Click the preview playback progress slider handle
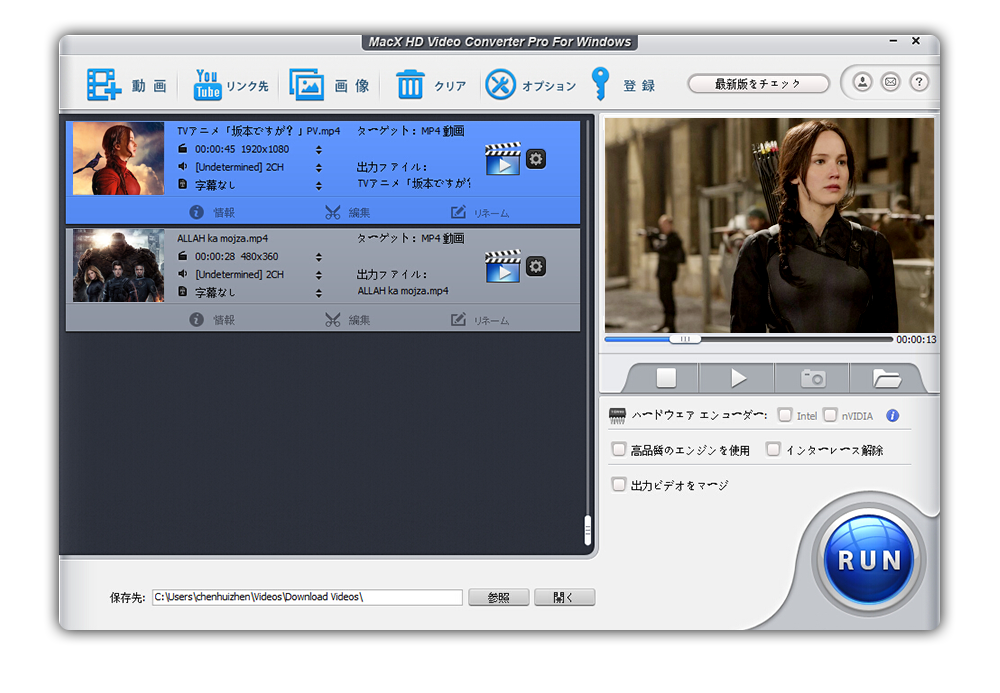Image resolution: width=1000 pixels, height=693 pixels. point(685,339)
